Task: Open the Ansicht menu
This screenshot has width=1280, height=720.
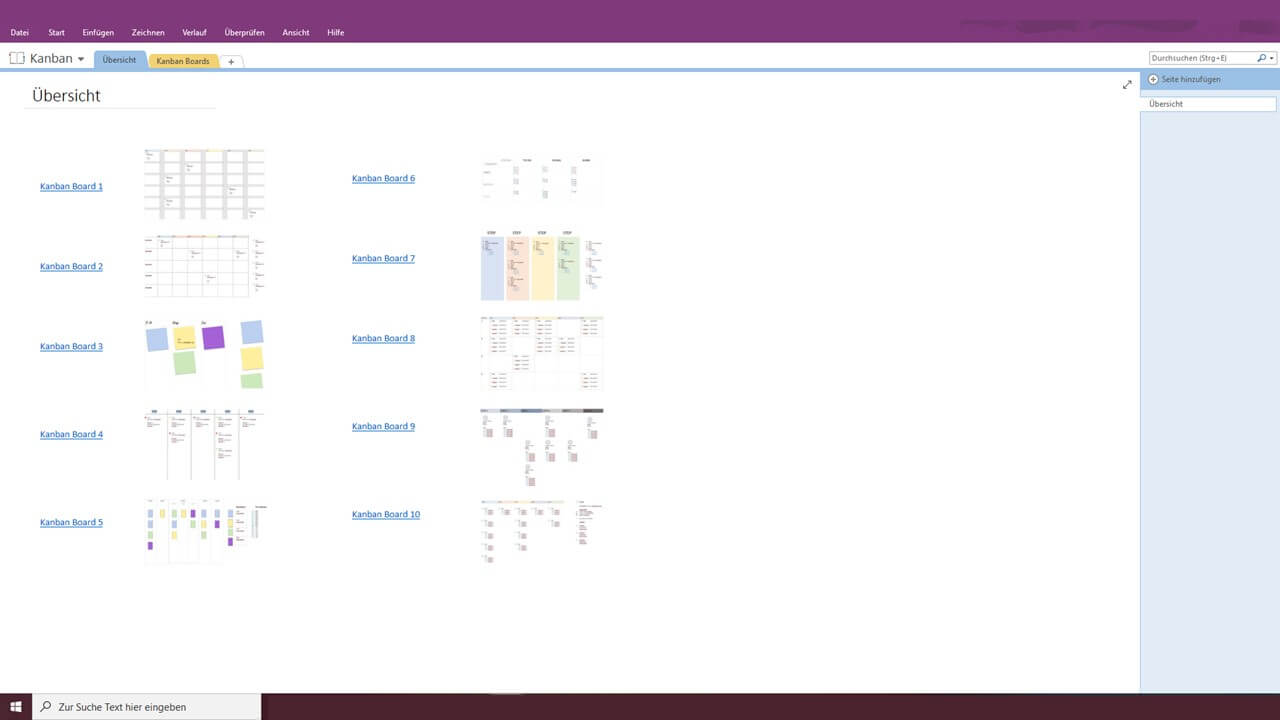Action: [296, 32]
